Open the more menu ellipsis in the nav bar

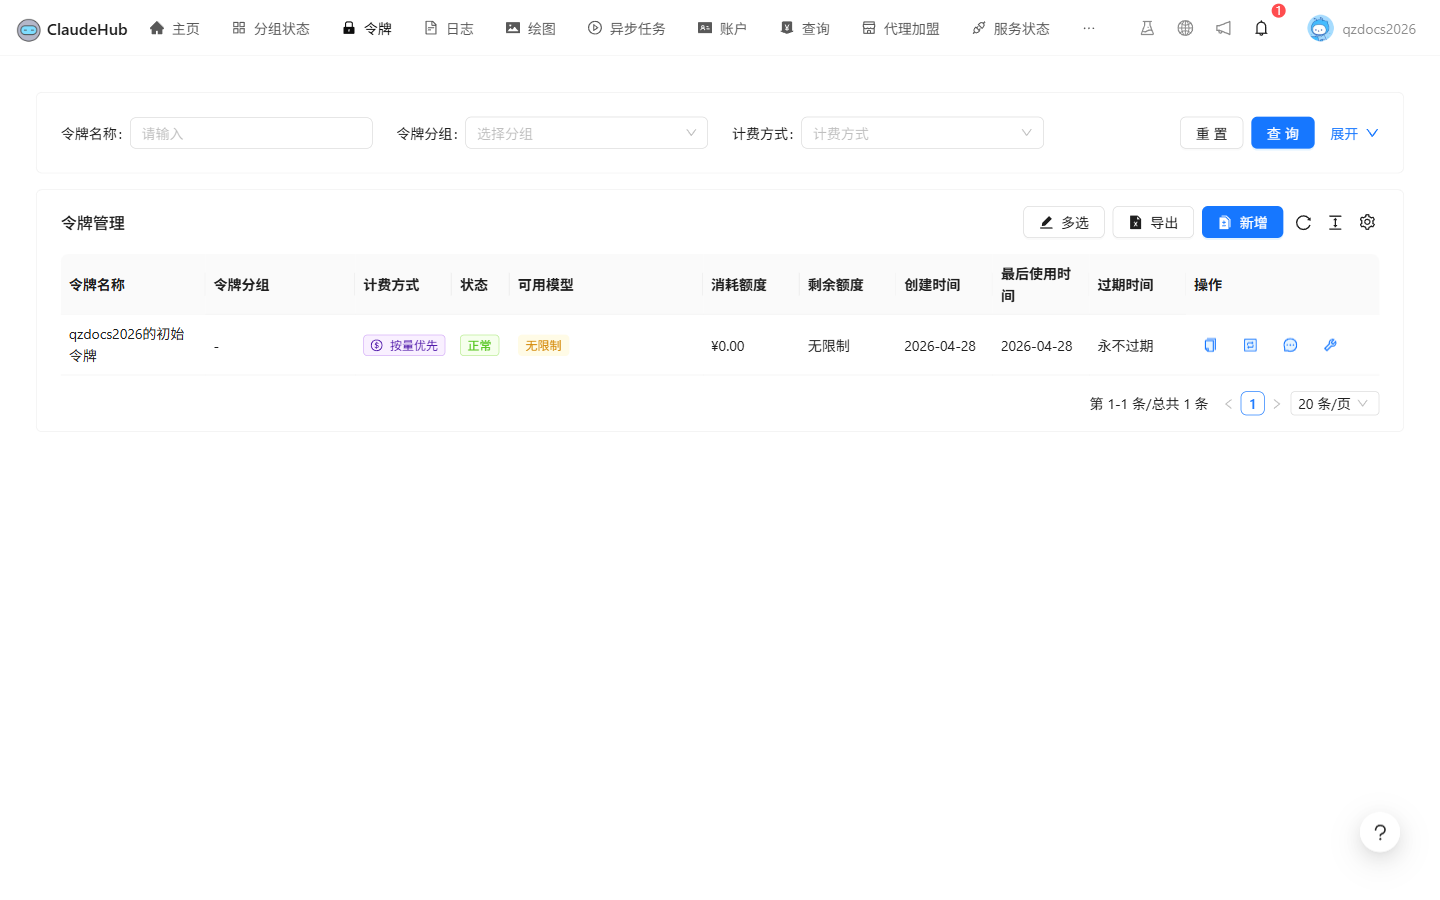(1089, 28)
